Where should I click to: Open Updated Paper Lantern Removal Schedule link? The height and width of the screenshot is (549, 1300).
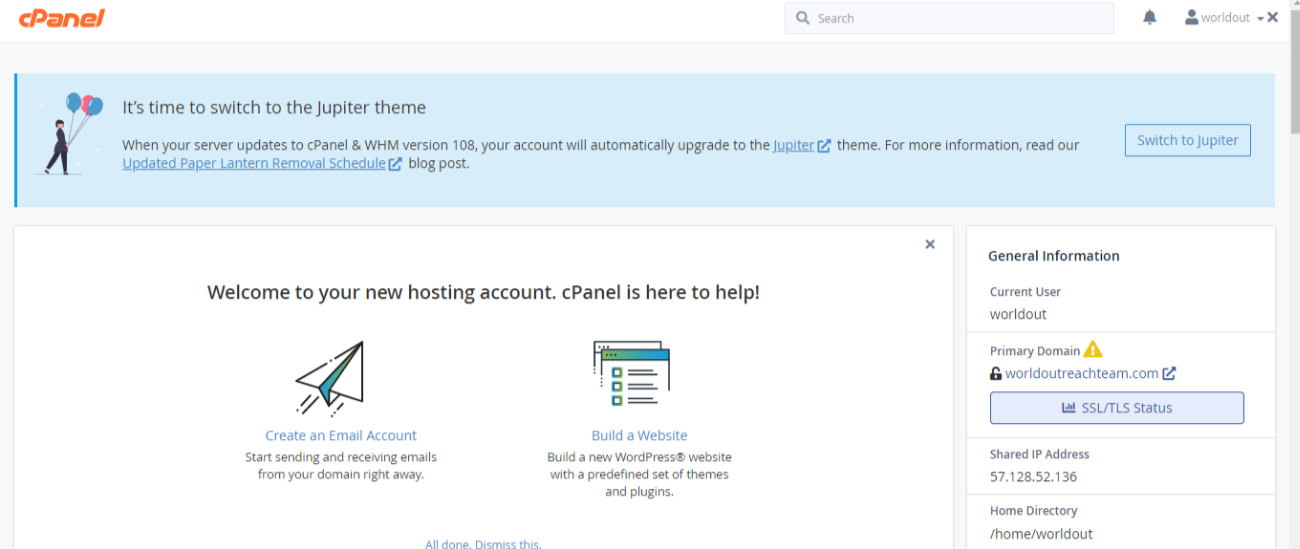(x=254, y=163)
